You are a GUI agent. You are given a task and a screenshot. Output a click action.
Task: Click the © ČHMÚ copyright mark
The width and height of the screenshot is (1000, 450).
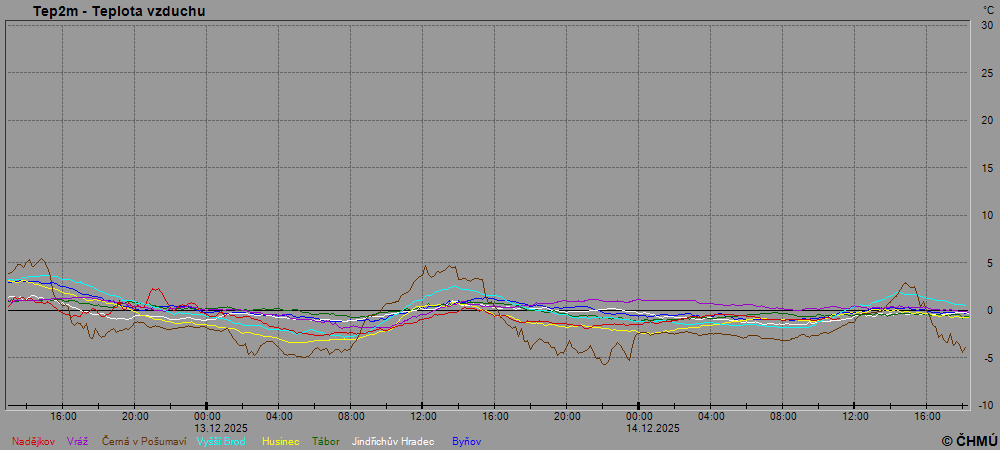(x=968, y=440)
